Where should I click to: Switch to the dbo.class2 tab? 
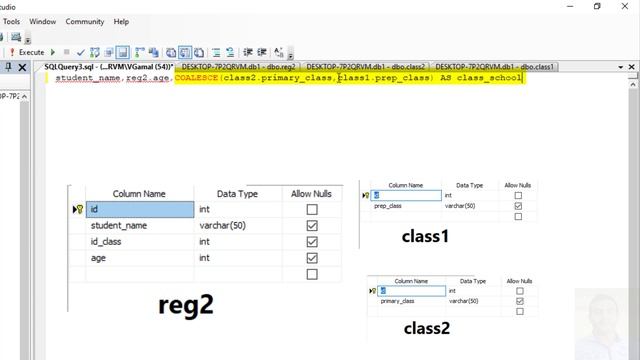point(366,67)
